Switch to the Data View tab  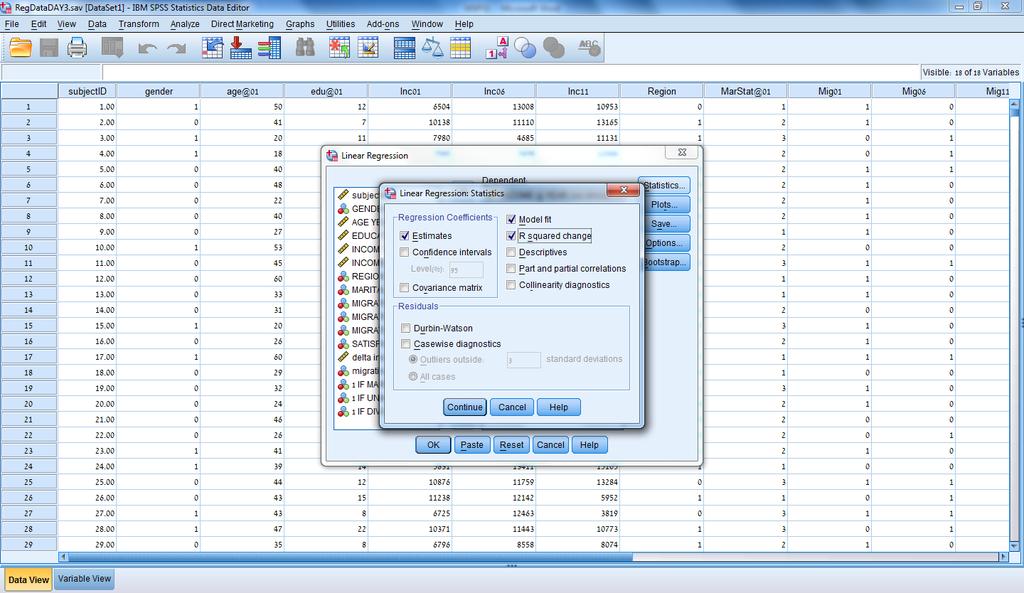[x=28, y=579]
